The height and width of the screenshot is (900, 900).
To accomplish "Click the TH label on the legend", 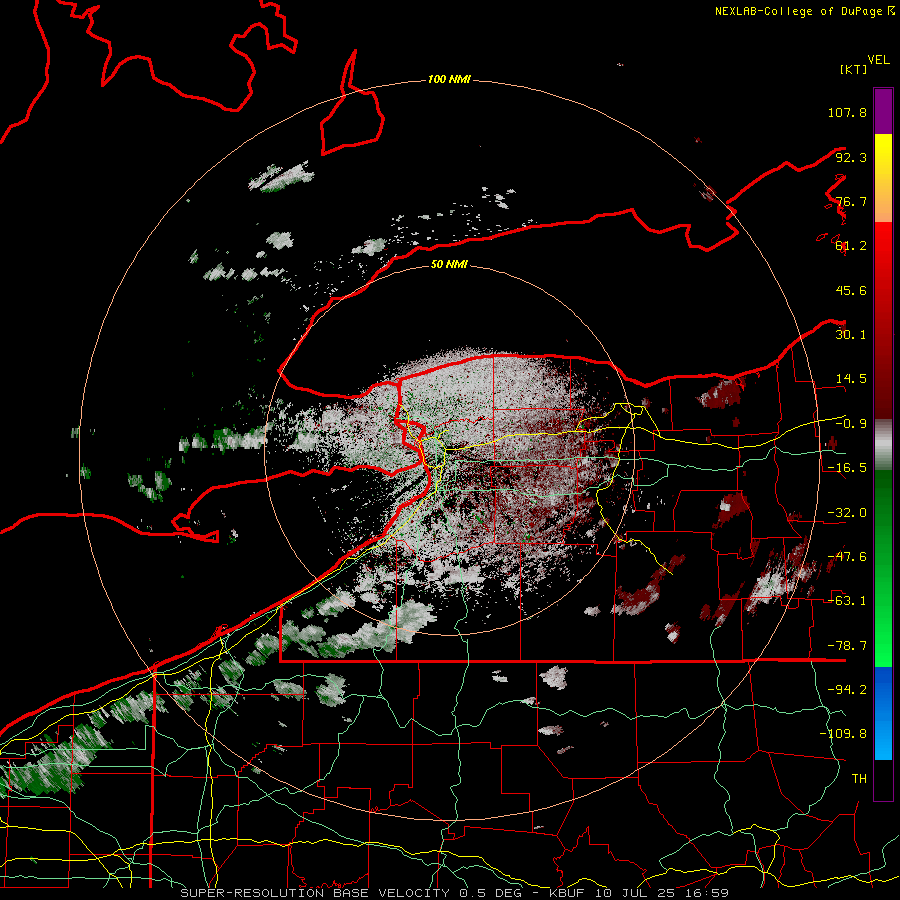I will (x=859, y=779).
